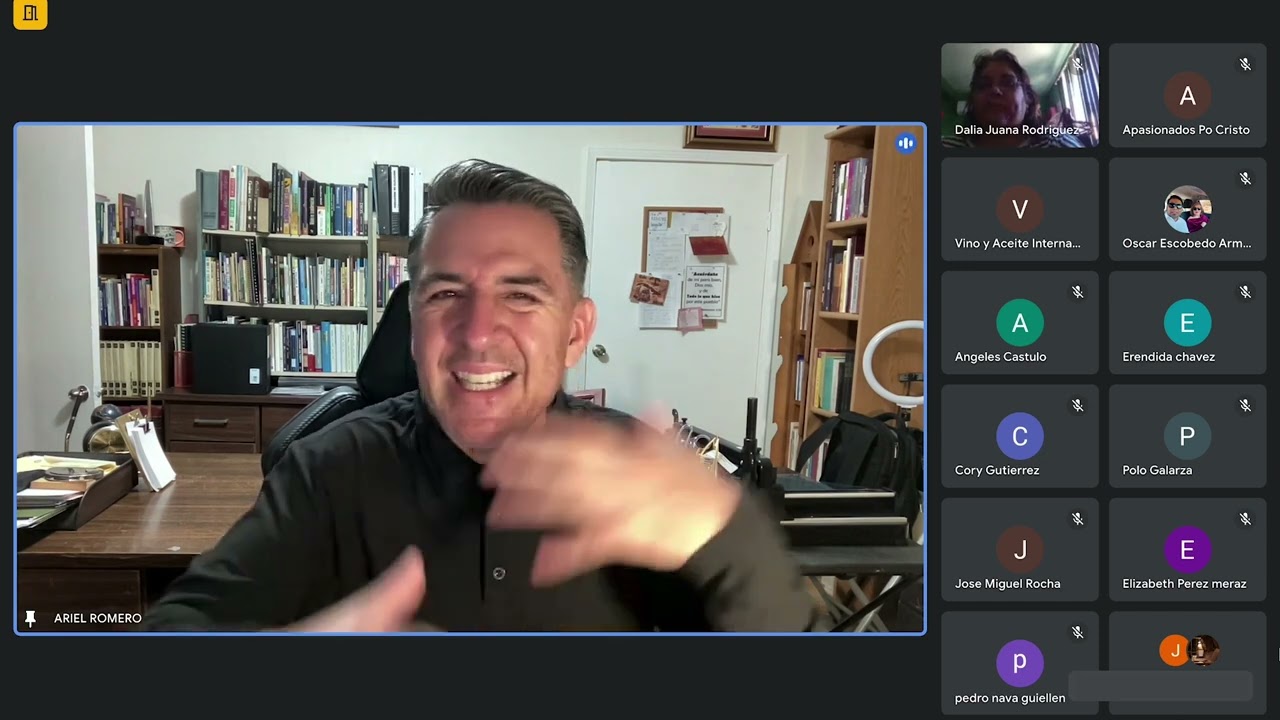Image resolution: width=1280 pixels, height=720 pixels.
Task: Click the A avatar of Apasionados Po Cristo
Action: pyautogui.click(x=1187, y=96)
